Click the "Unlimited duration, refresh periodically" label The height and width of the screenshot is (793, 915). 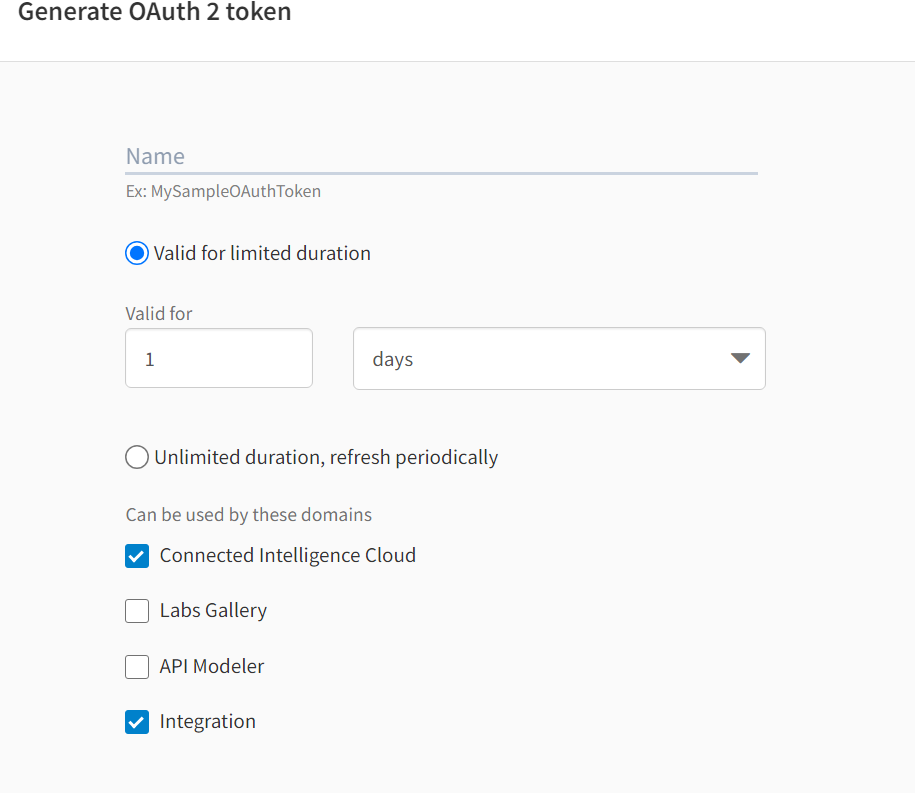(326, 457)
